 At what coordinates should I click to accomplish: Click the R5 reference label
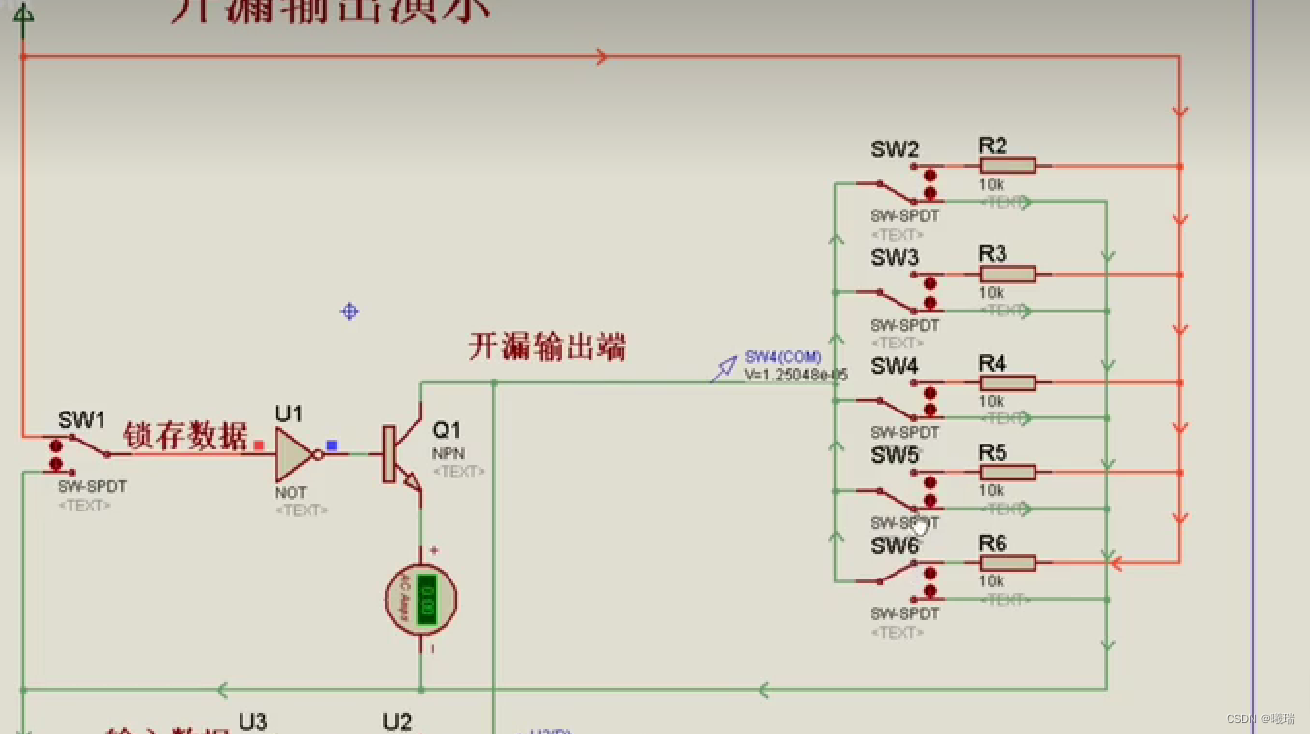click(x=992, y=453)
